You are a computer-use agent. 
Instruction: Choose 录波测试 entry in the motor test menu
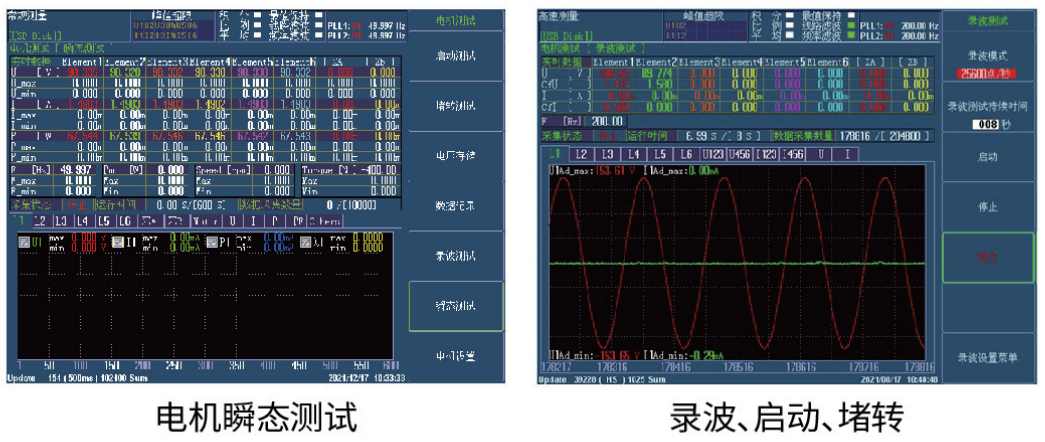[455, 255]
